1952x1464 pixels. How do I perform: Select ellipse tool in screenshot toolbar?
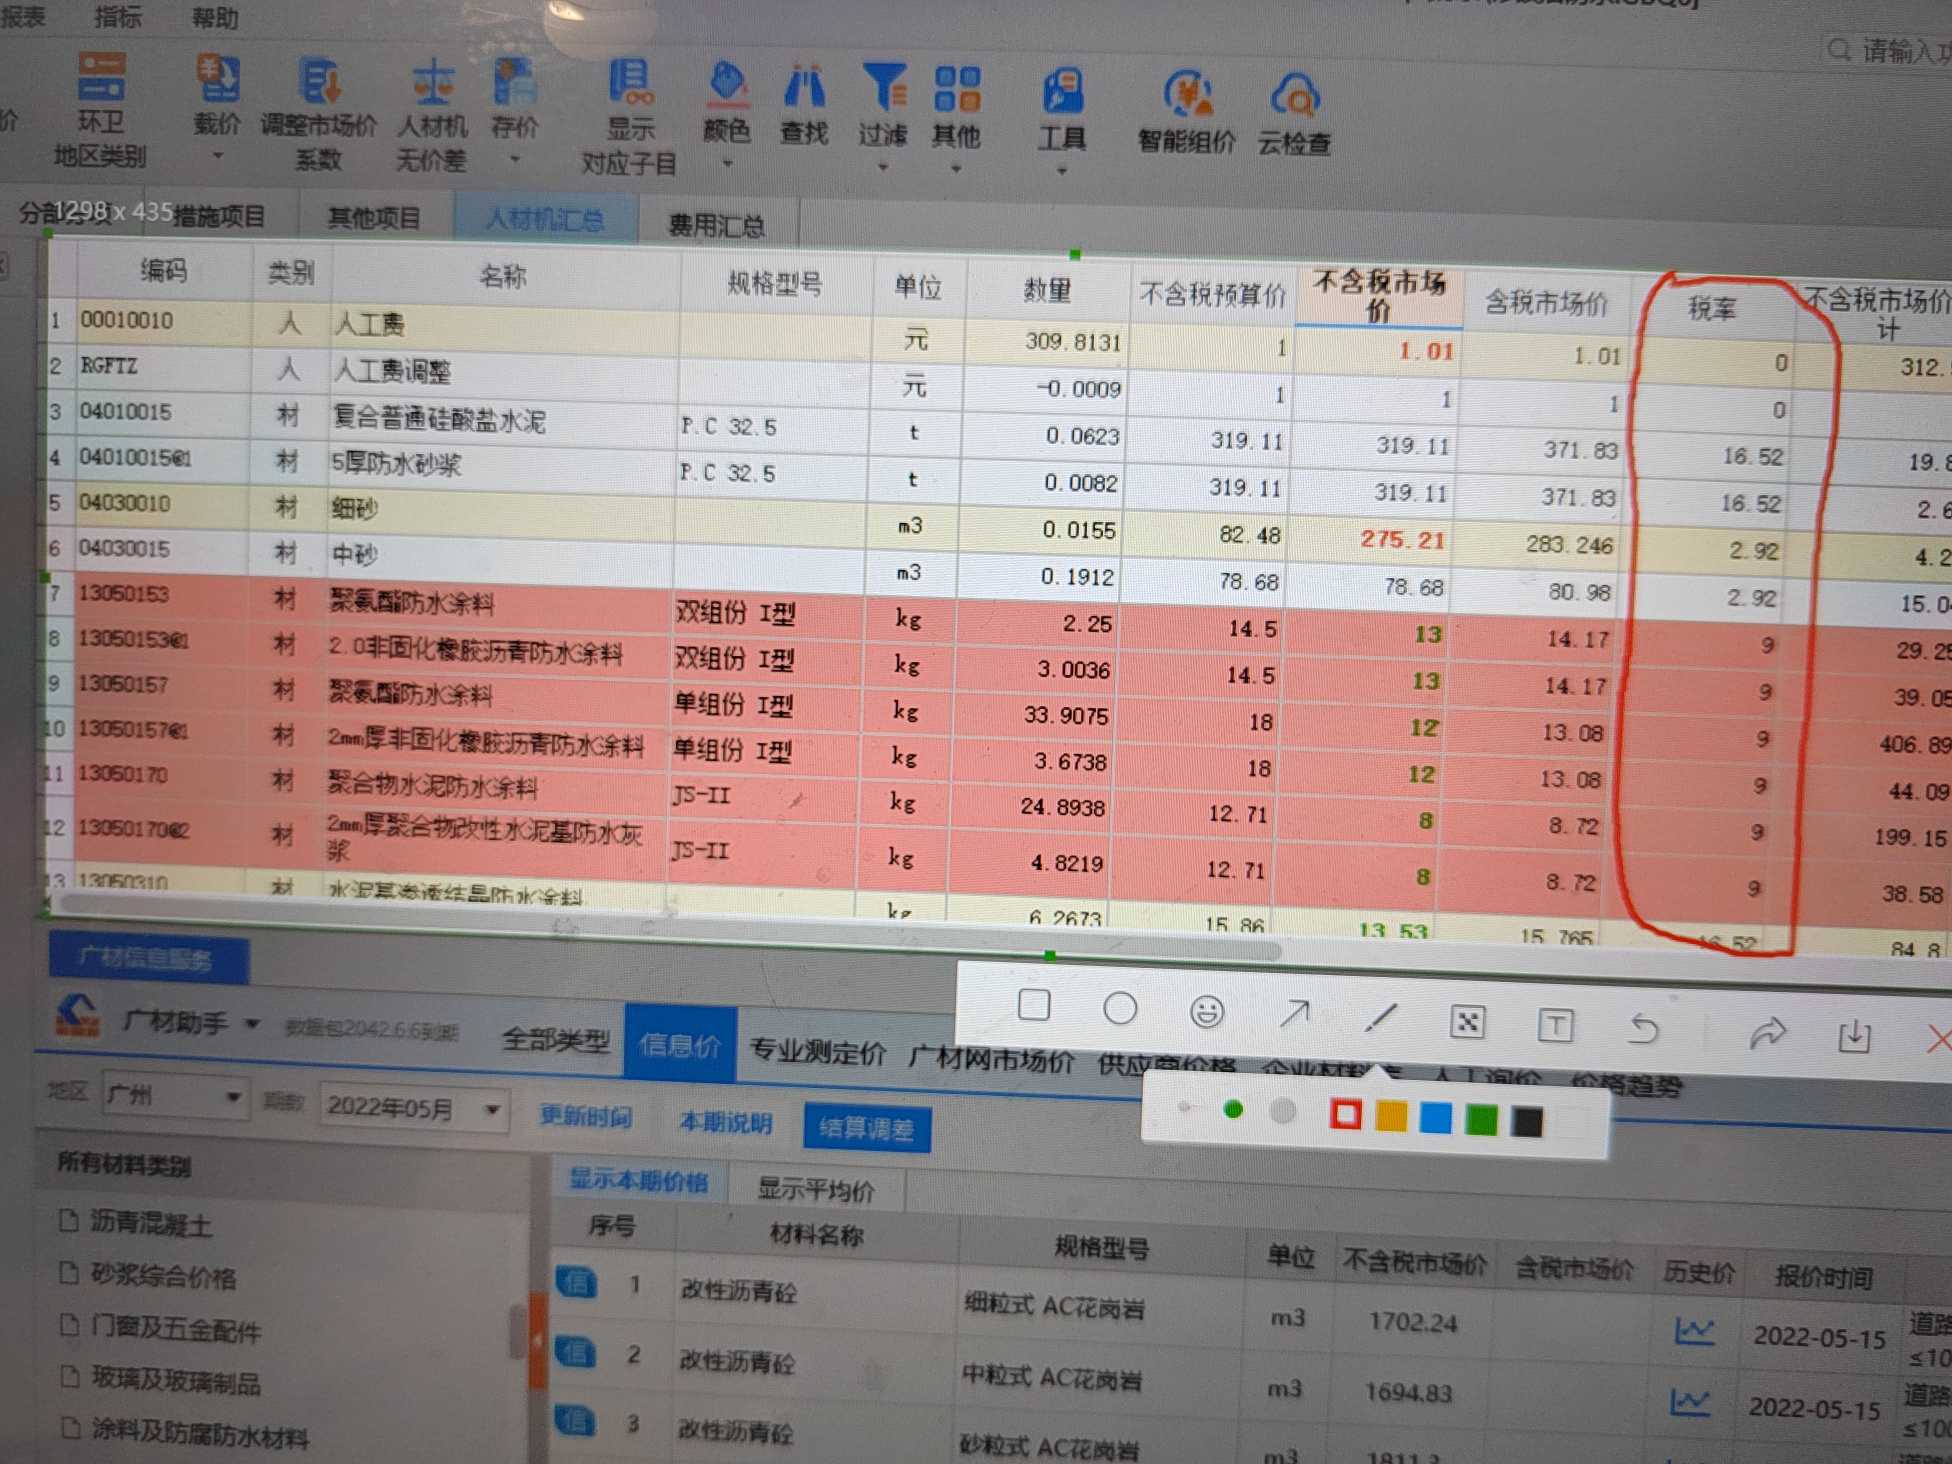click(x=1120, y=1008)
